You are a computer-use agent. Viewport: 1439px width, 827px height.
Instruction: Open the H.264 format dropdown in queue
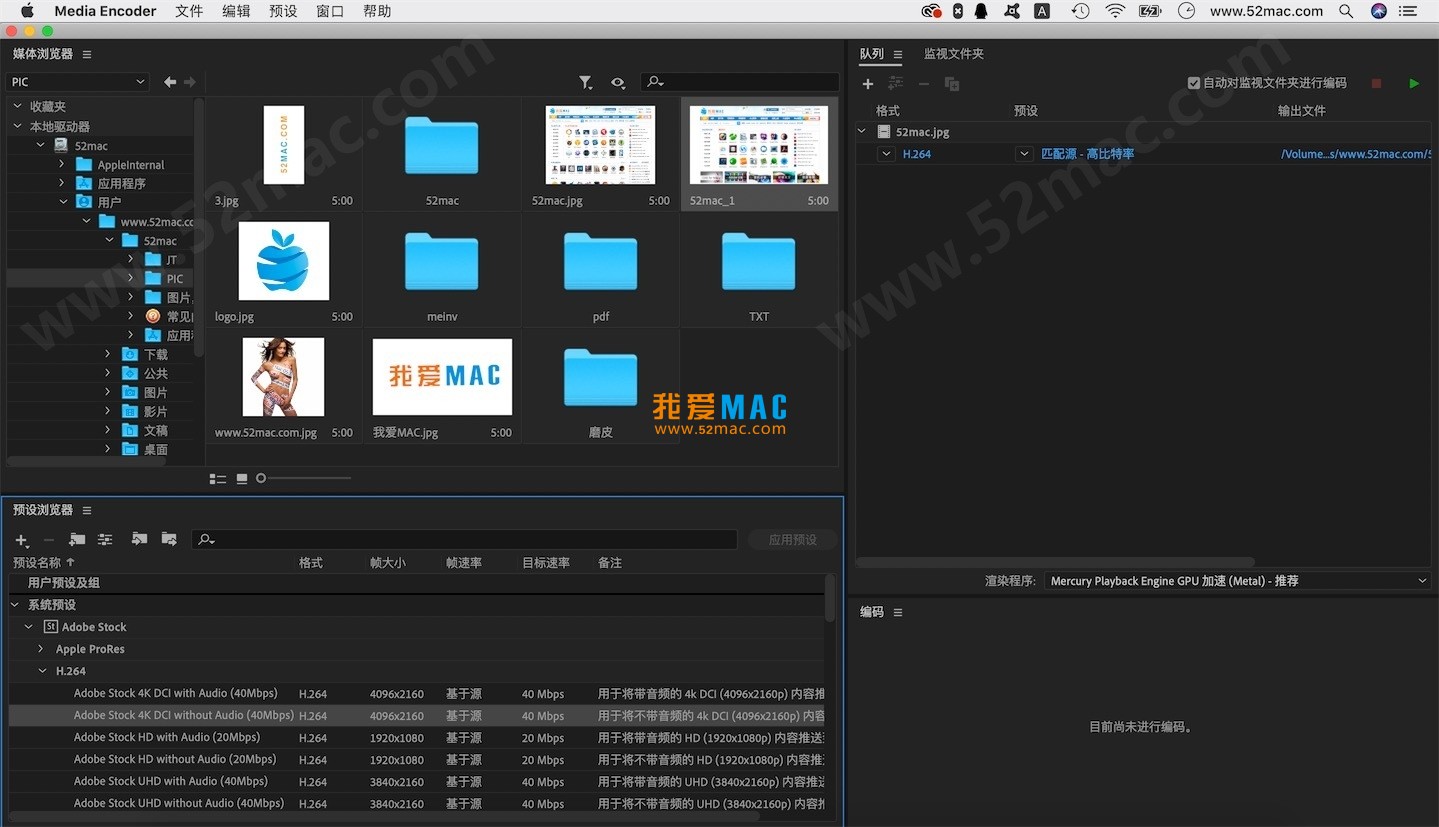(x=886, y=154)
